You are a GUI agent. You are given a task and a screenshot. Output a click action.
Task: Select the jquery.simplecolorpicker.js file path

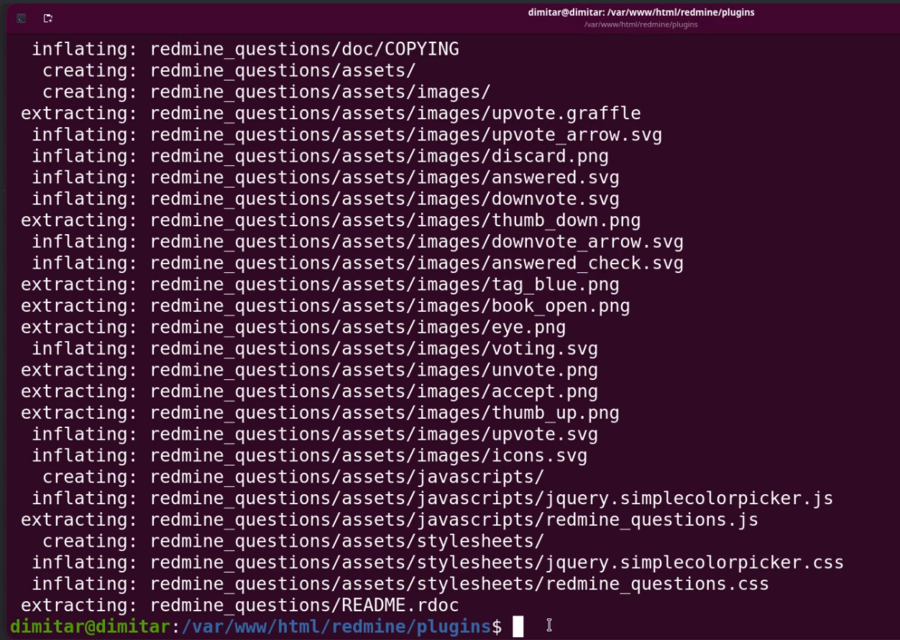pyautogui.click(x=491, y=498)
